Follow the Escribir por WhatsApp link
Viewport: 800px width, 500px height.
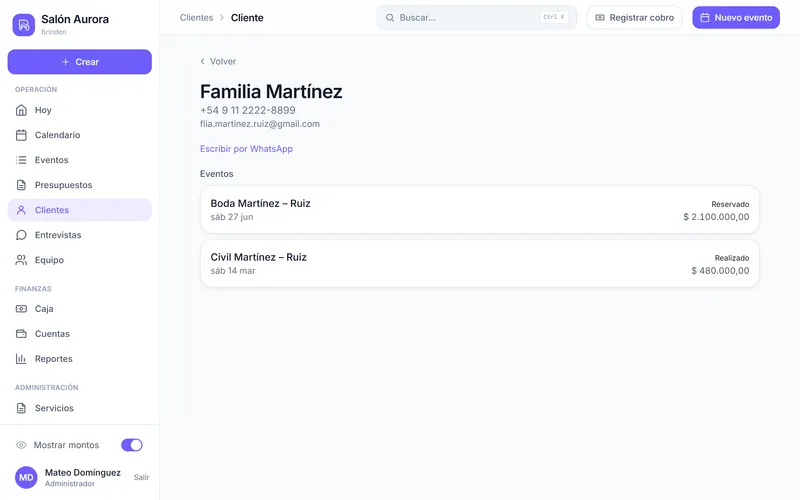(246, 149)
